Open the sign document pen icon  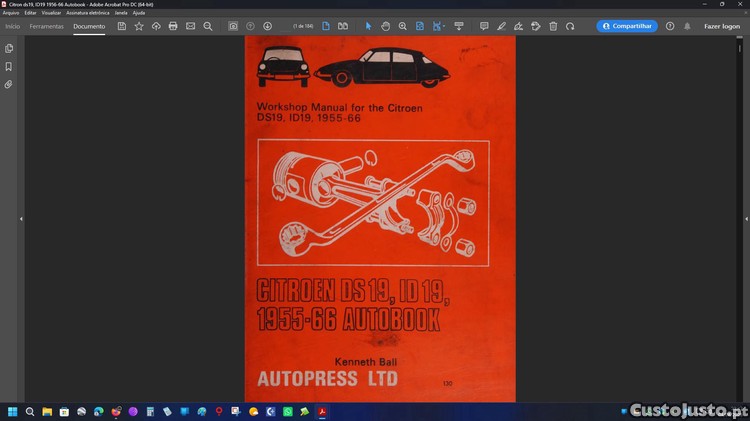pos(518,26)
